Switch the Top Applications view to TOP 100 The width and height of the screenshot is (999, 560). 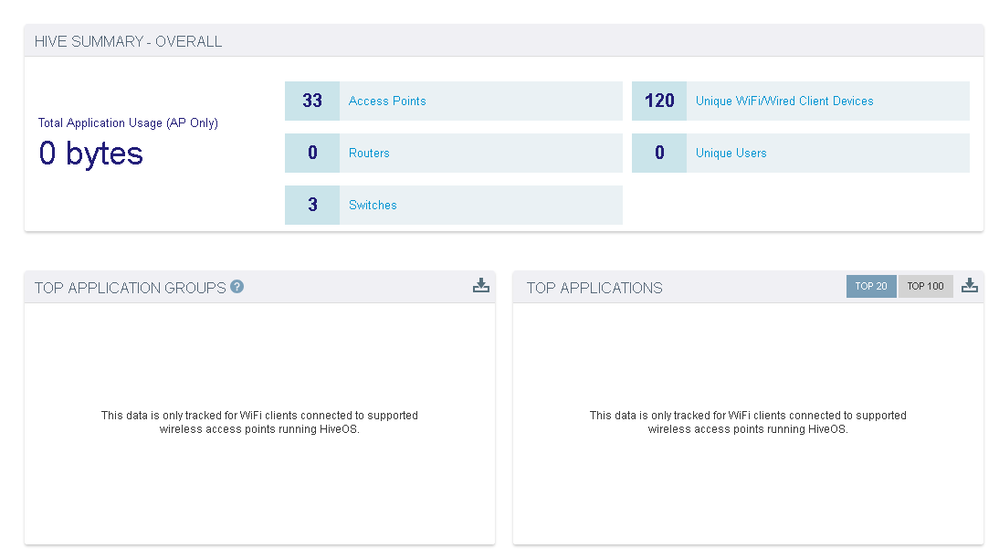(925, 286)
